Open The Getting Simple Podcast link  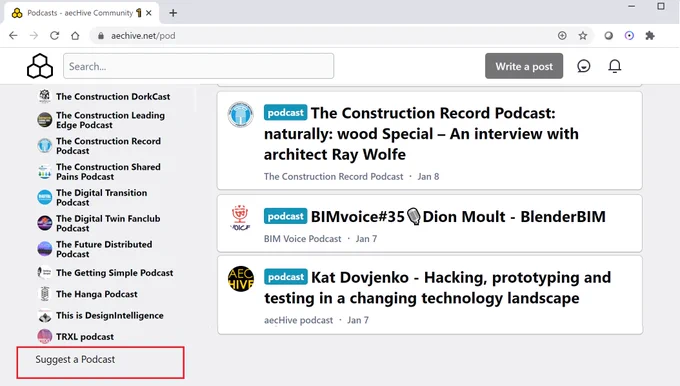coord(114,273)
